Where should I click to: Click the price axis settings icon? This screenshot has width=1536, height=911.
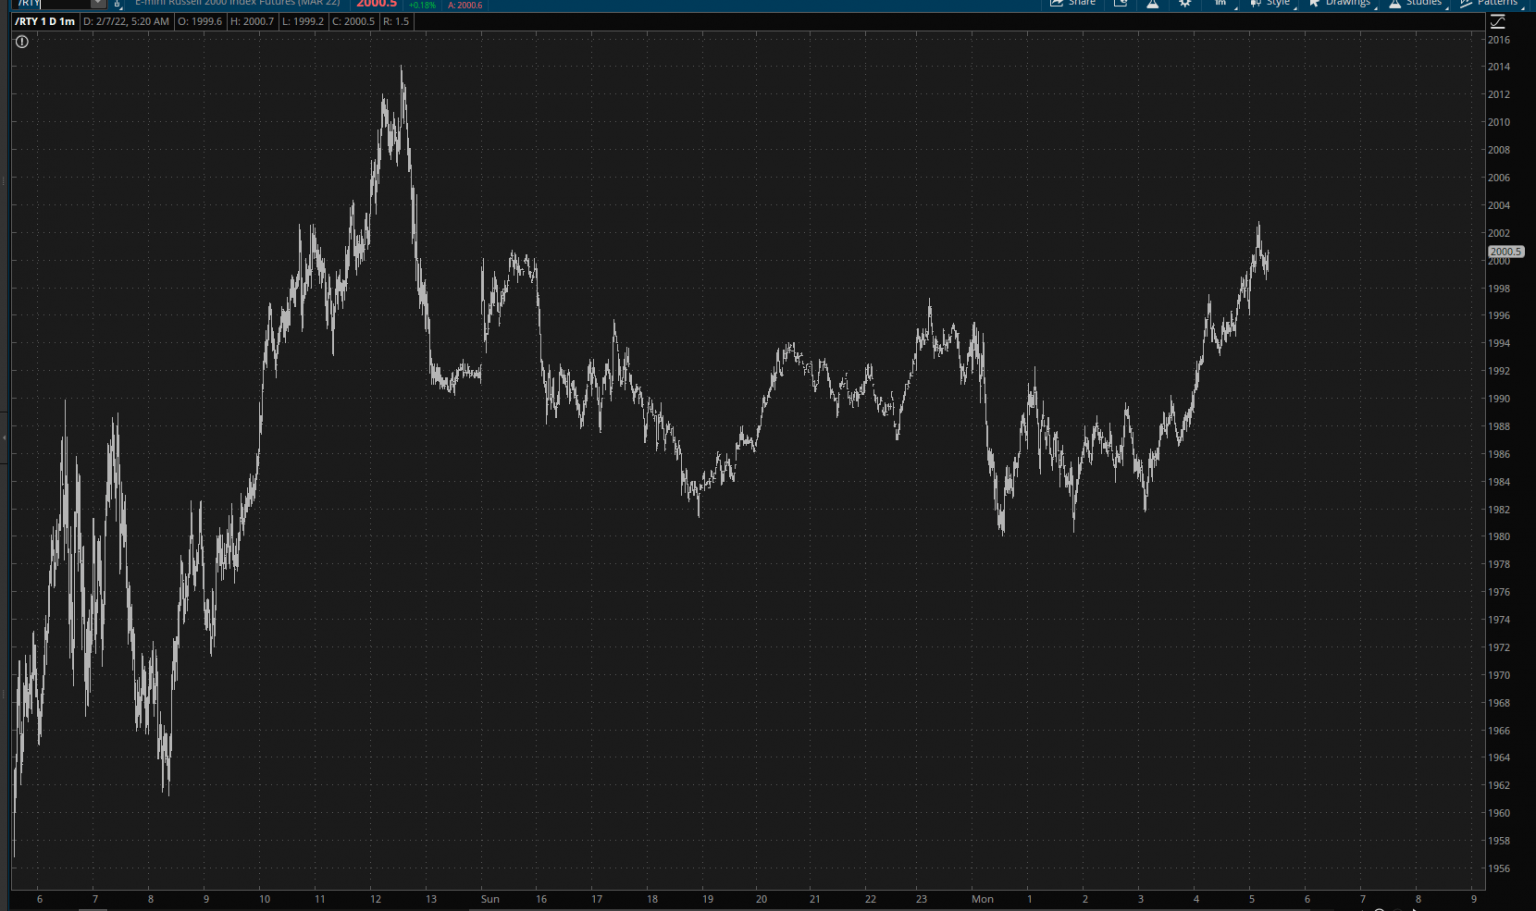(1498, 21)
